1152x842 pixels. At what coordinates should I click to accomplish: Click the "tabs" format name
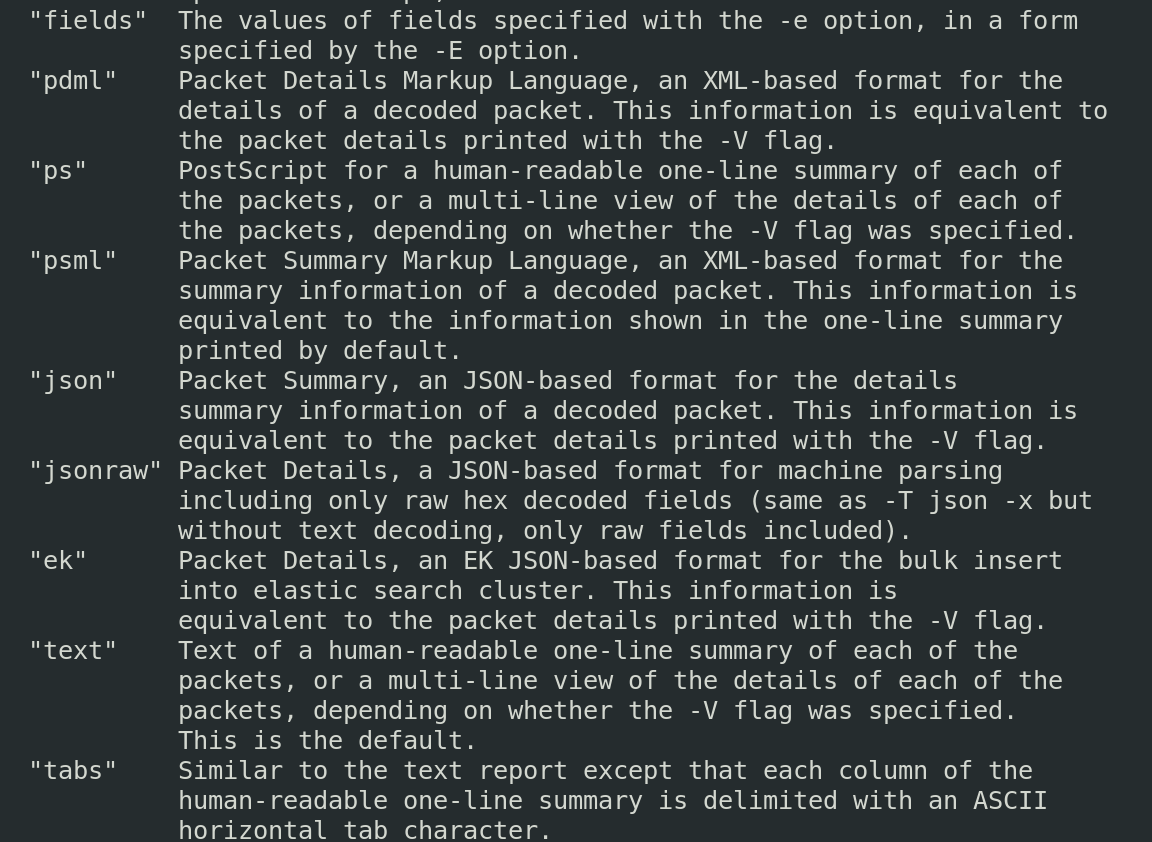tap(73, 771)
